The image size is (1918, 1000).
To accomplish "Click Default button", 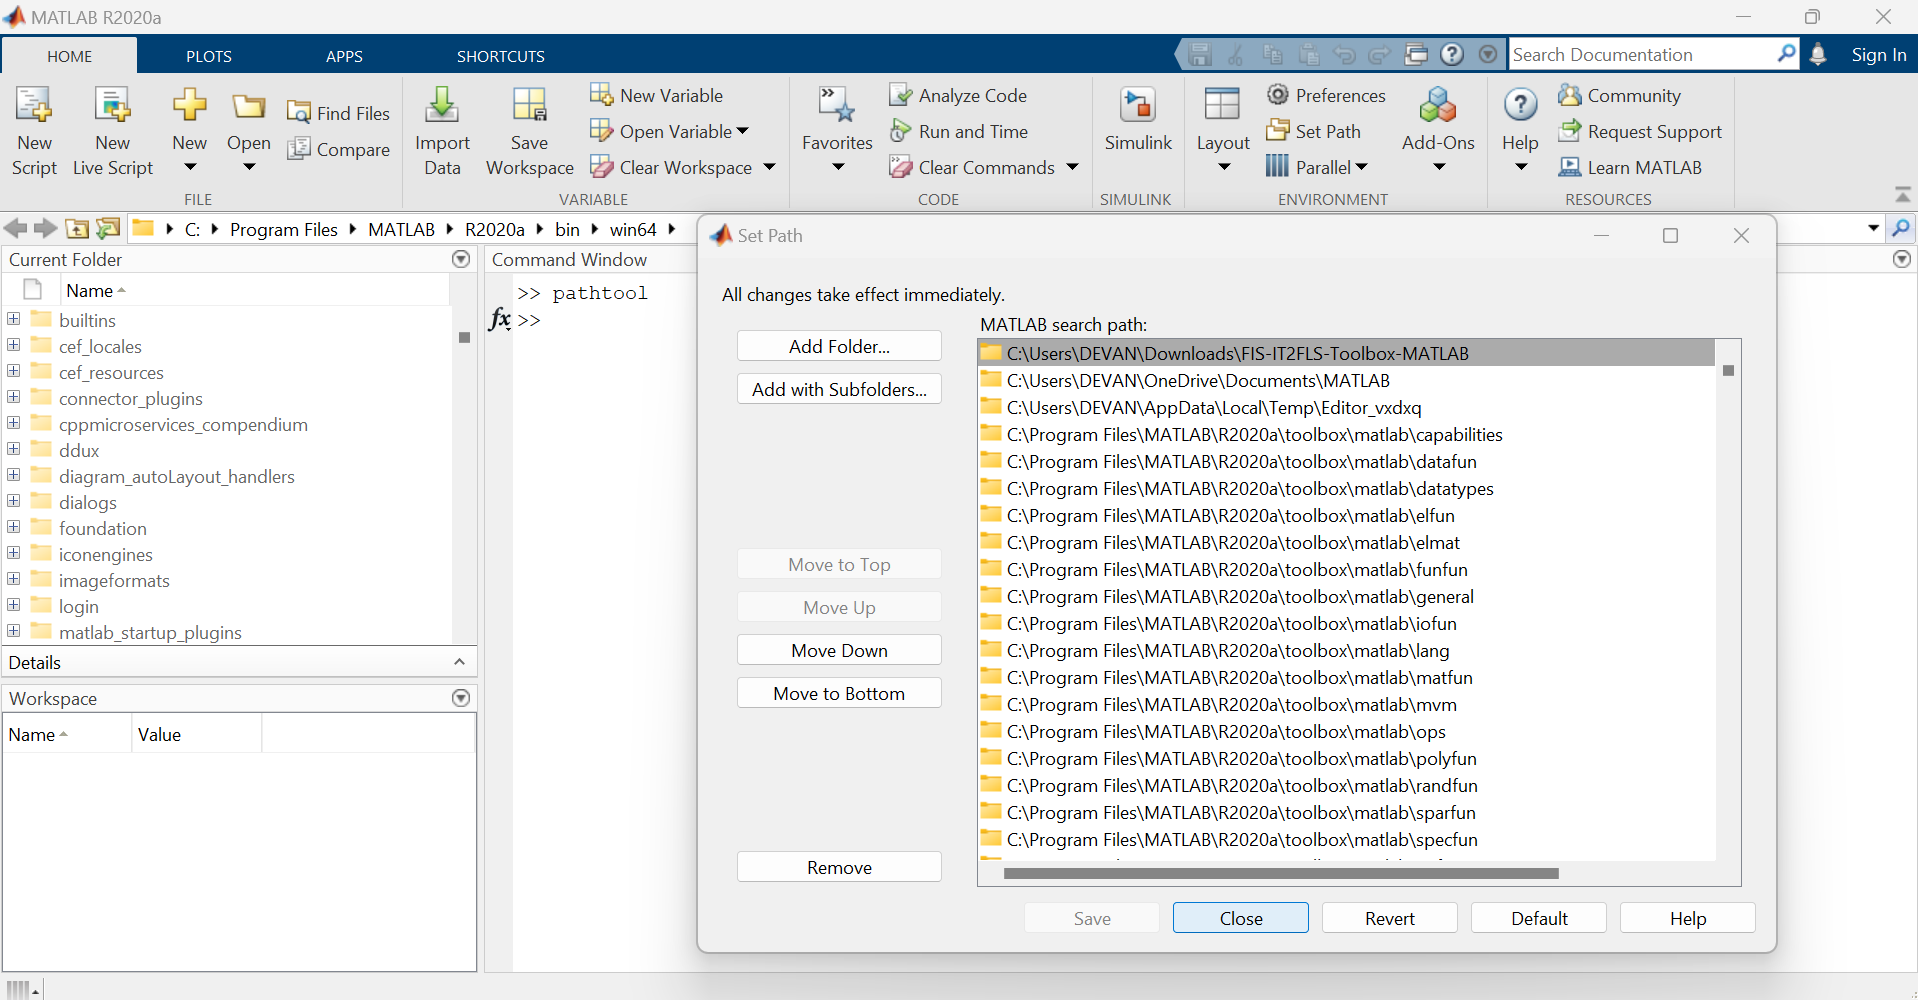I will click(1538, 918).
